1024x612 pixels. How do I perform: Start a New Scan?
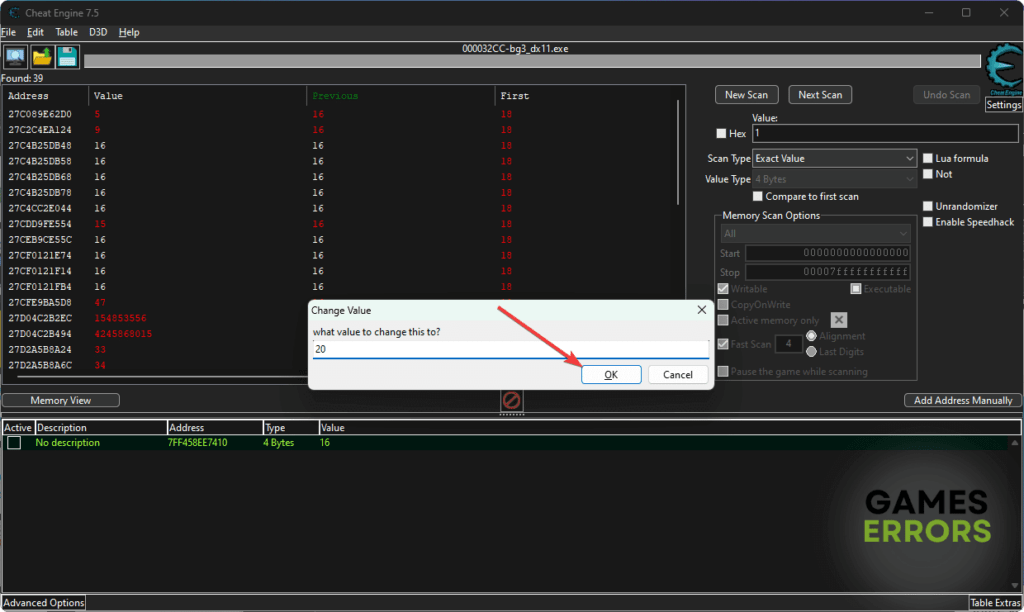747,94
